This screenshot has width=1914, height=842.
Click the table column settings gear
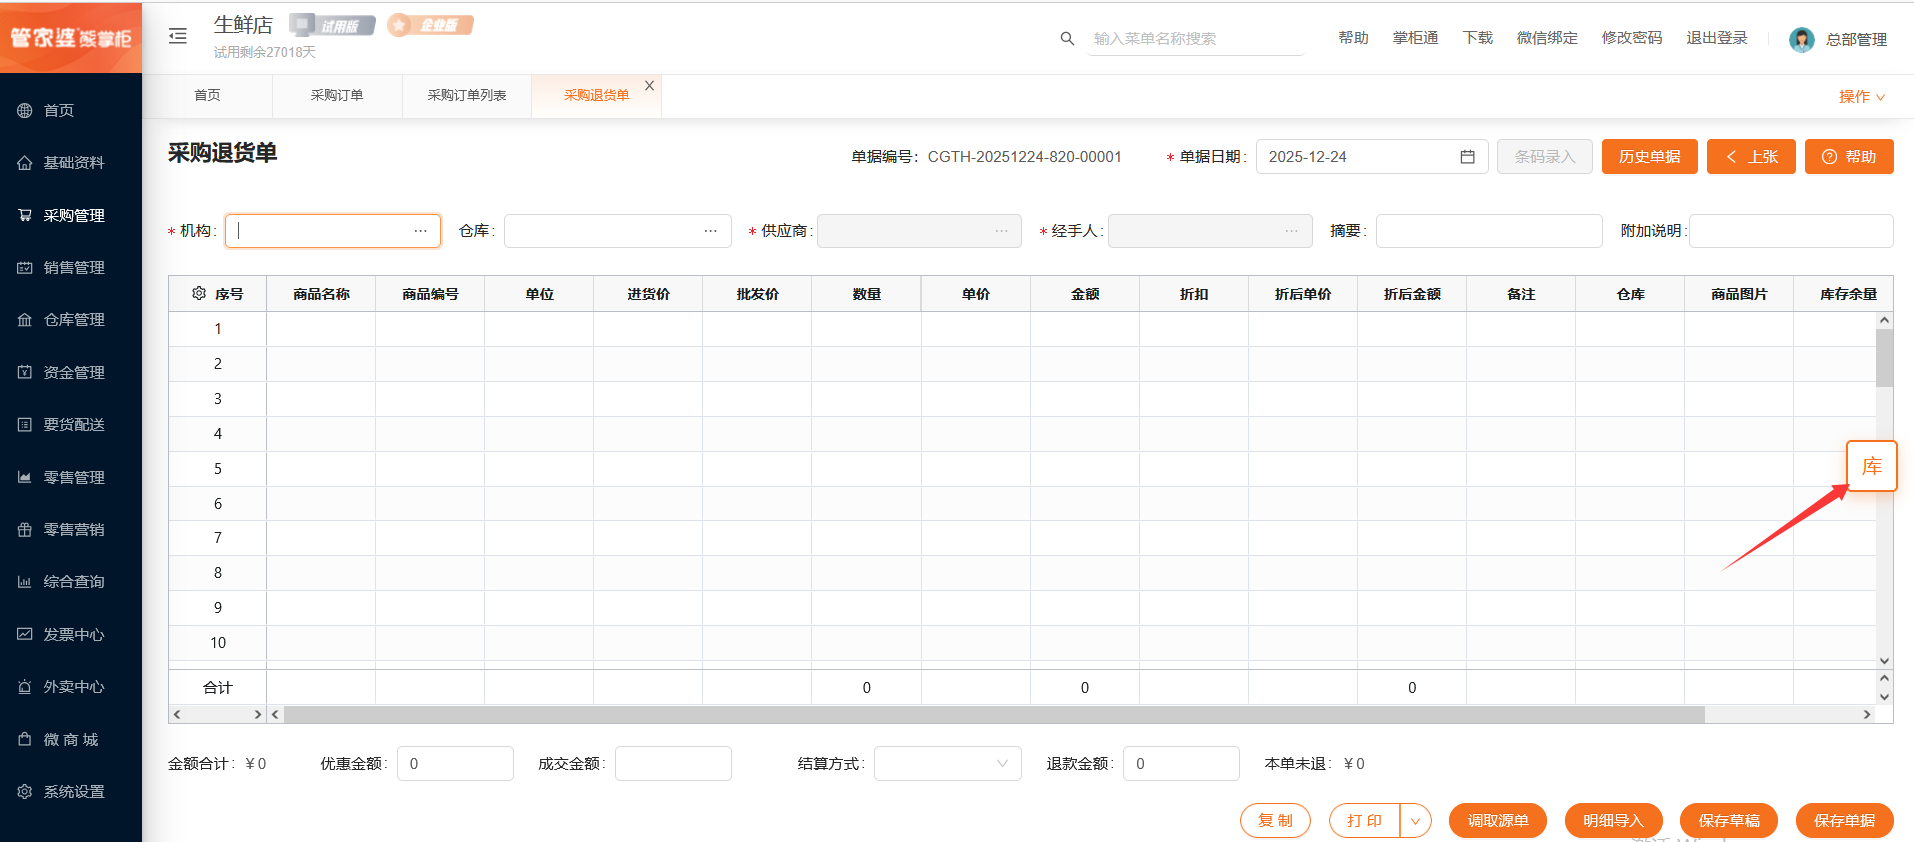click(x=199, y=293)
